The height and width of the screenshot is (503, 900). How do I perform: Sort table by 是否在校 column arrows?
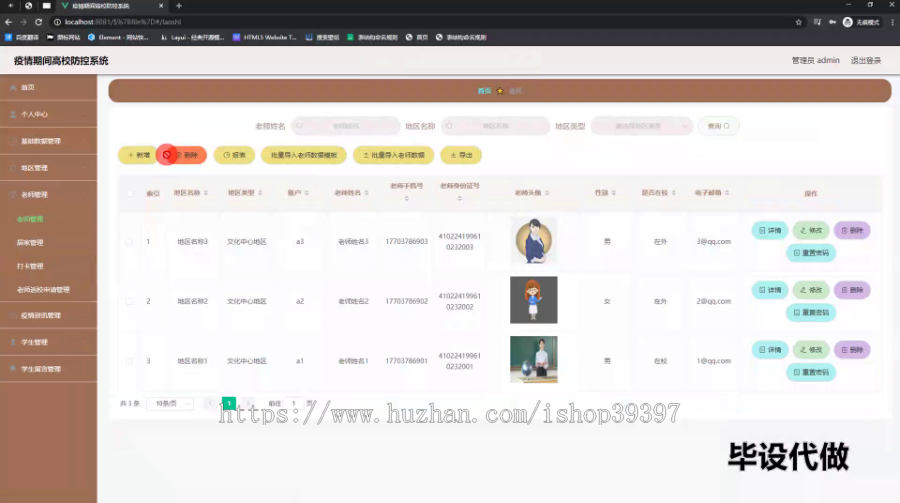point(674,193)
